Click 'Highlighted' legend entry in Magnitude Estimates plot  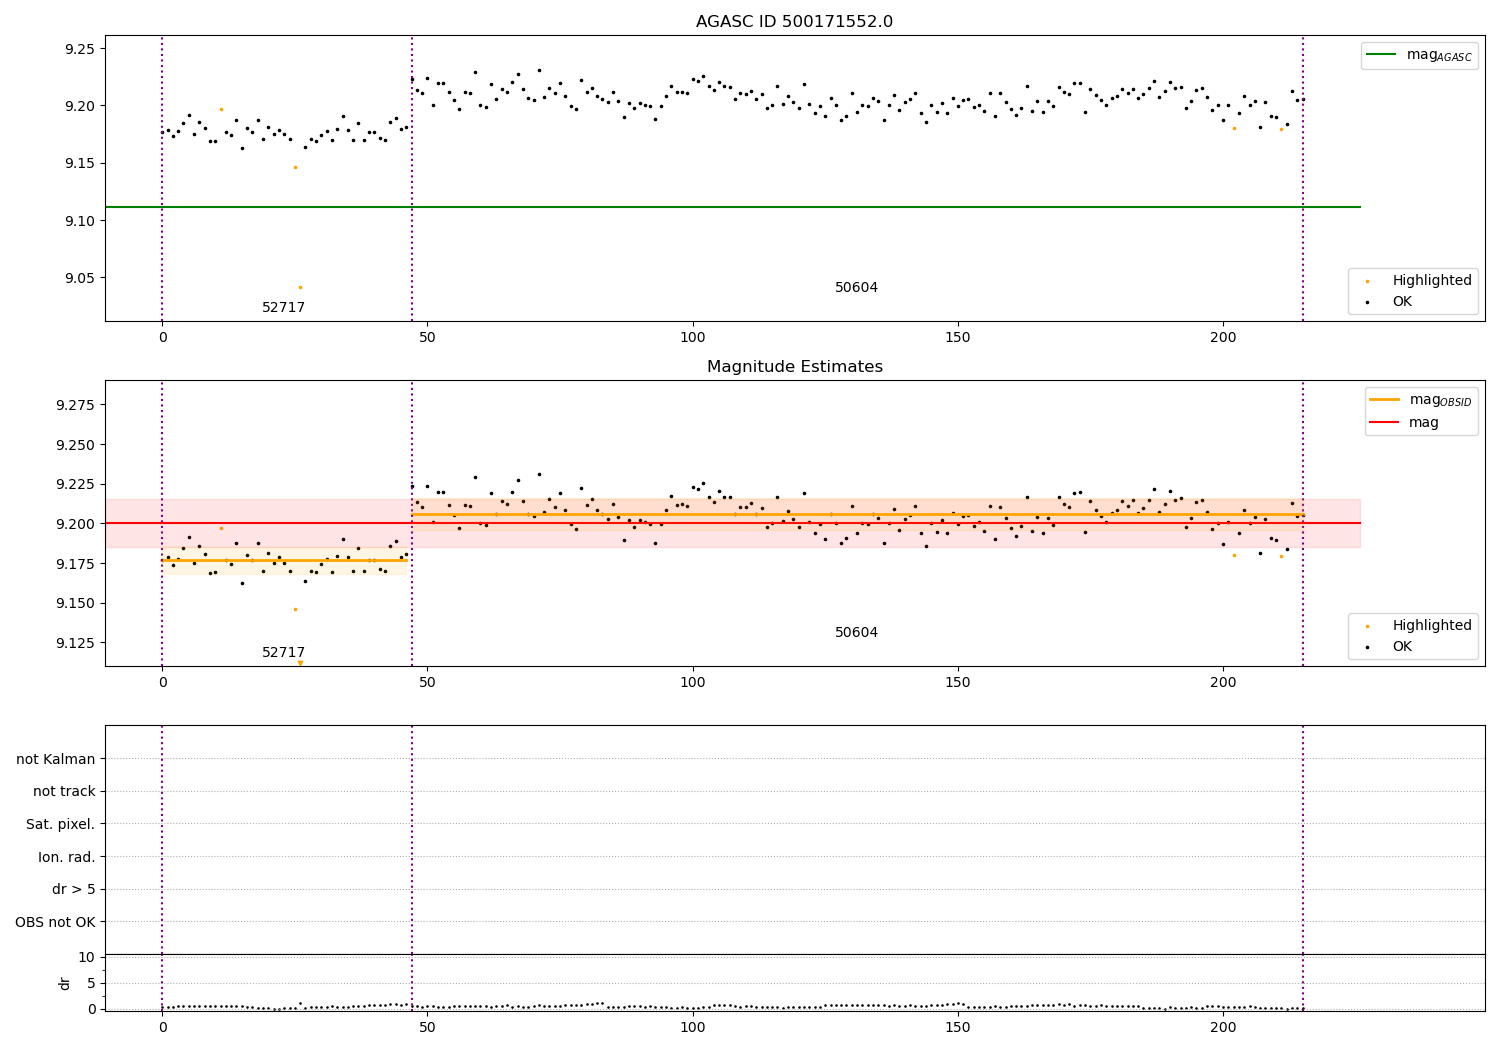click(x=1432, y=626)
